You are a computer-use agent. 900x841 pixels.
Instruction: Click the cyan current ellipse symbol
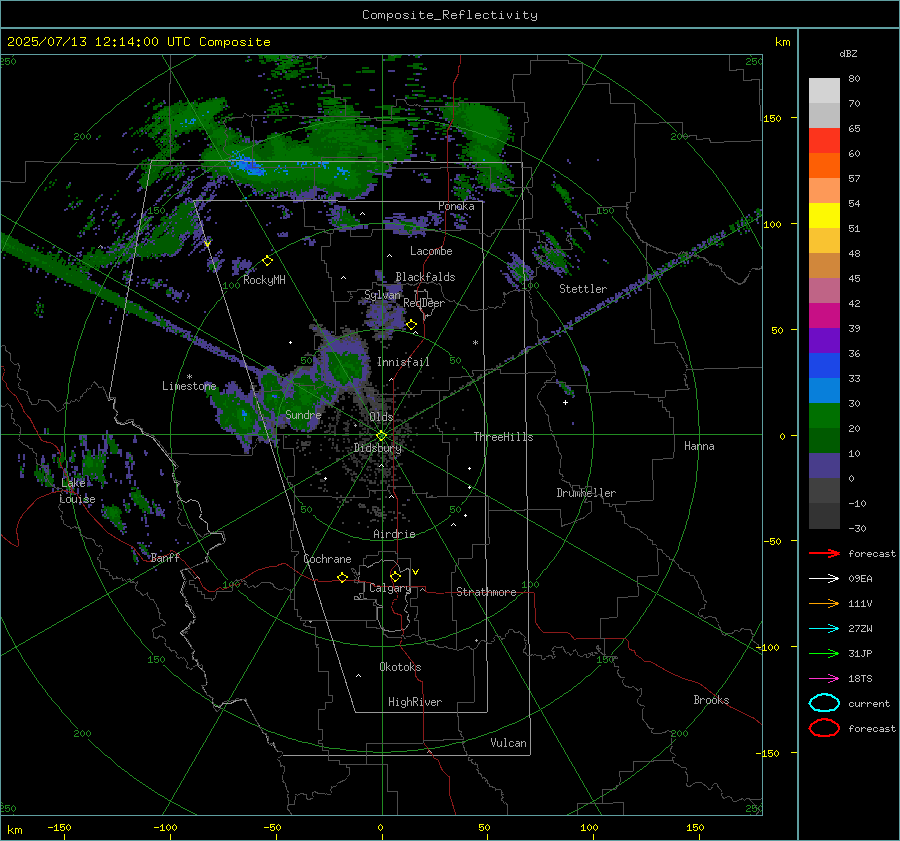coord(824,703)
